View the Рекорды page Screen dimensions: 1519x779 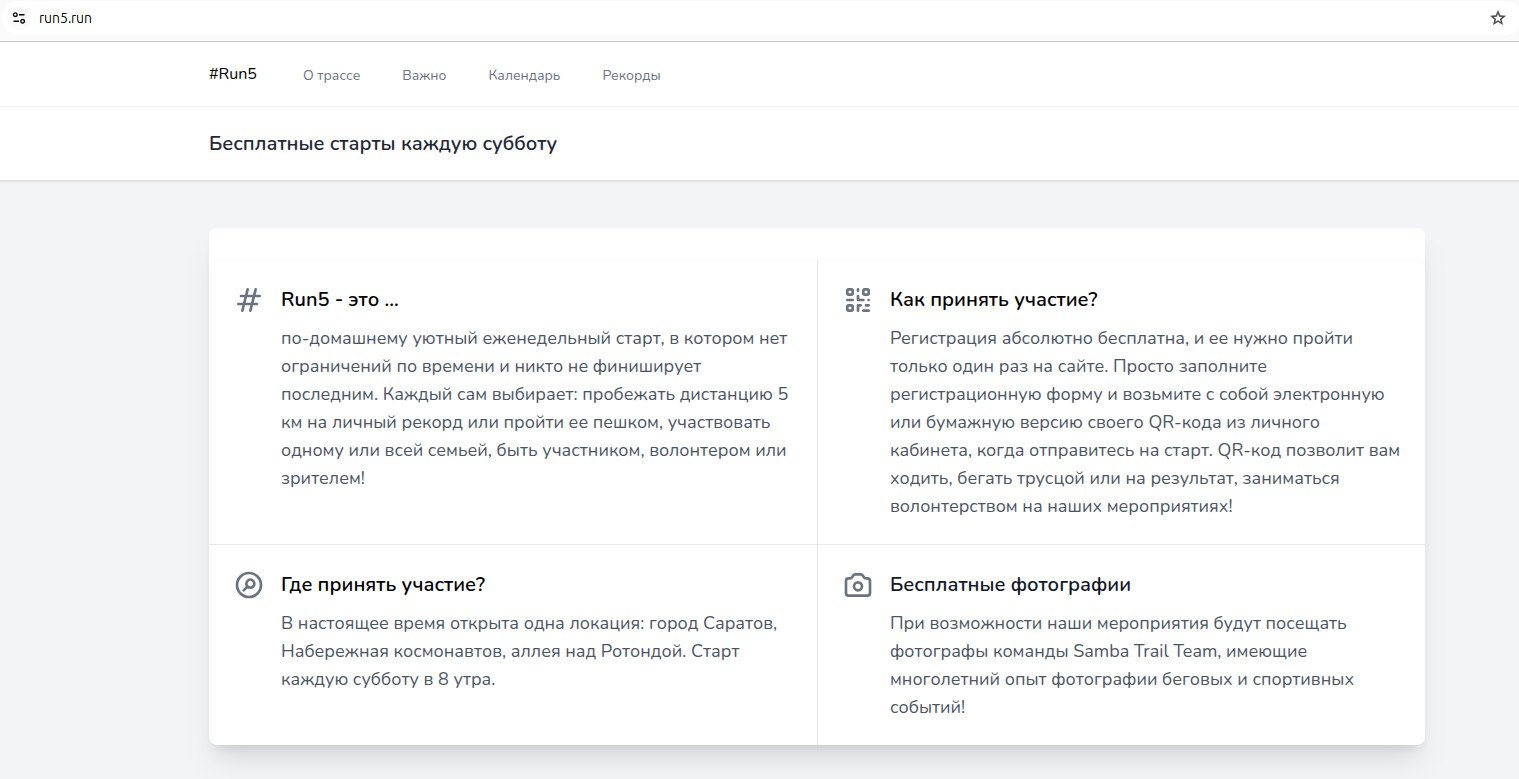[x=631, y=75]
